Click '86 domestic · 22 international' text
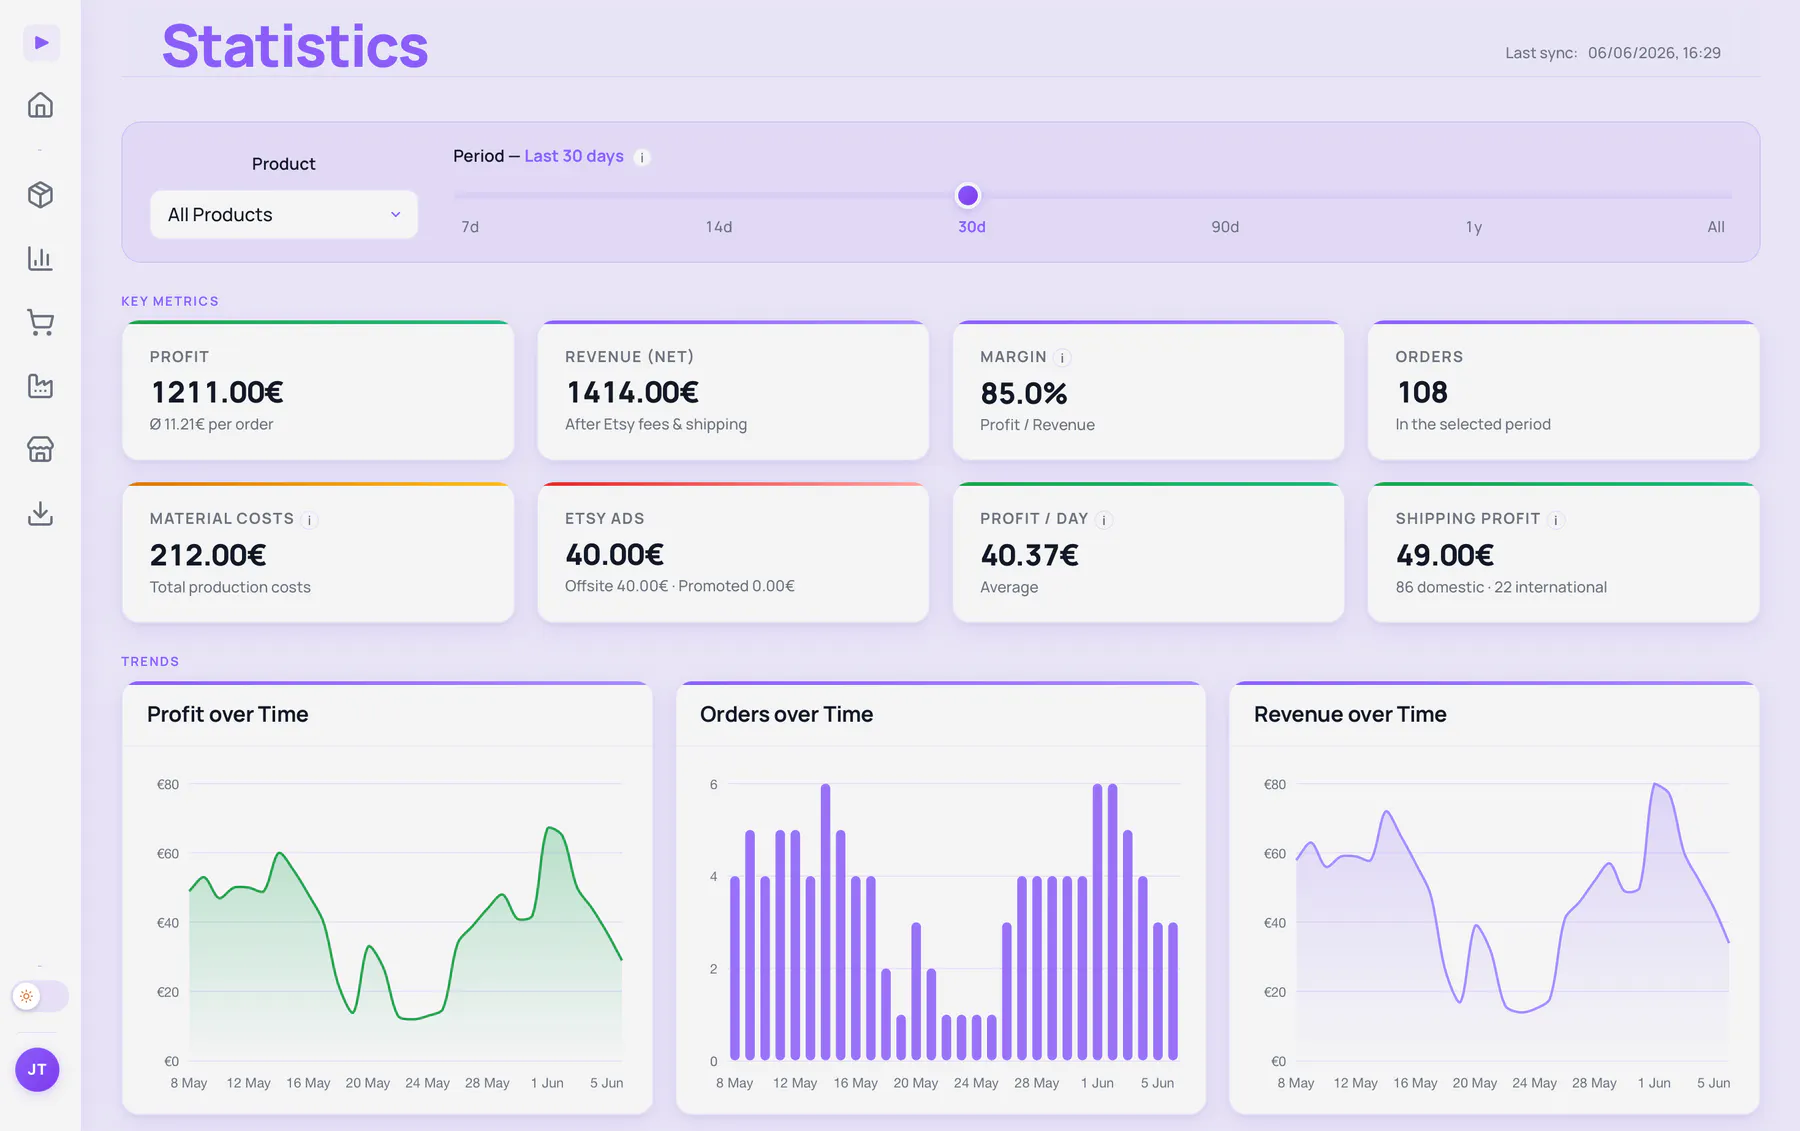 [1501, 587]
